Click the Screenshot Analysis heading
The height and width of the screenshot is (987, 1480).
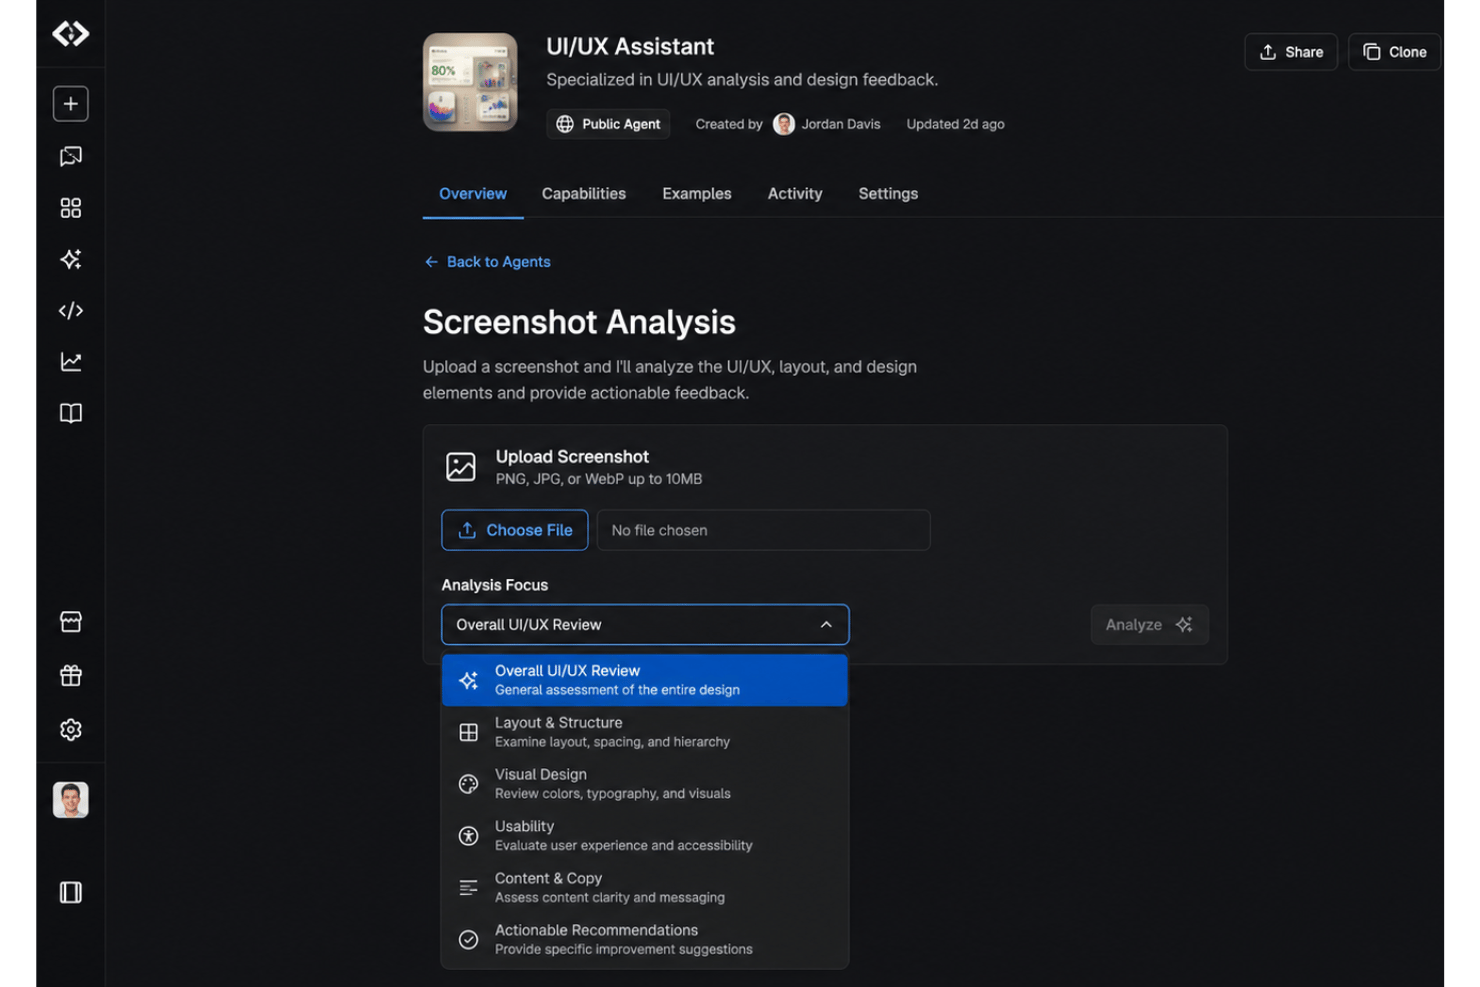(579, 322)
